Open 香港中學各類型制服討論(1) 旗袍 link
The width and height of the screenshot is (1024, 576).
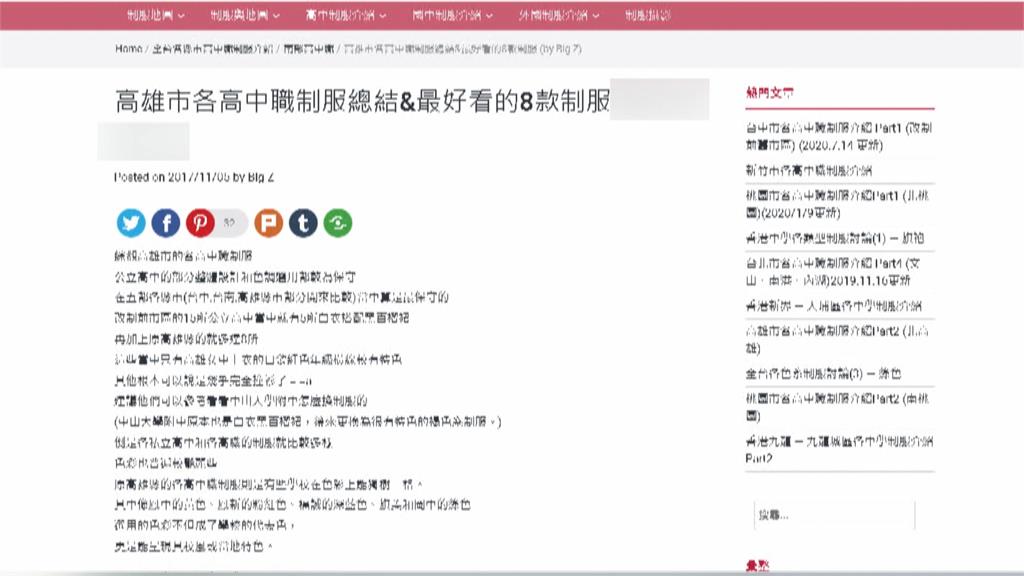[835, 238]
